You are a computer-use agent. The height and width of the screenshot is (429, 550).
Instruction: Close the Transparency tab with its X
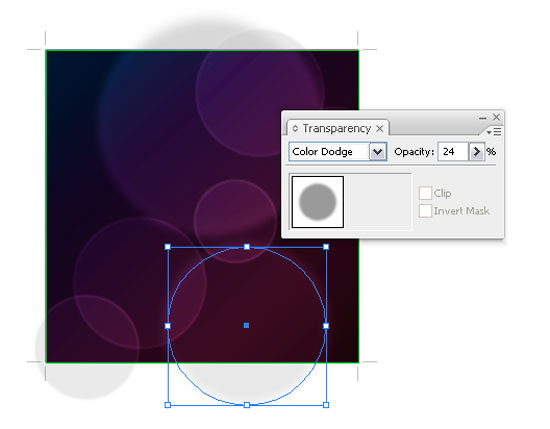point(380,129)
